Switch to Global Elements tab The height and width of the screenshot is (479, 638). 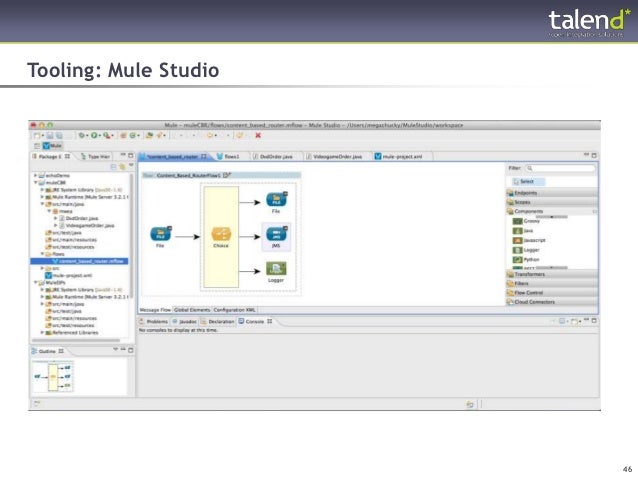[192, 310]
